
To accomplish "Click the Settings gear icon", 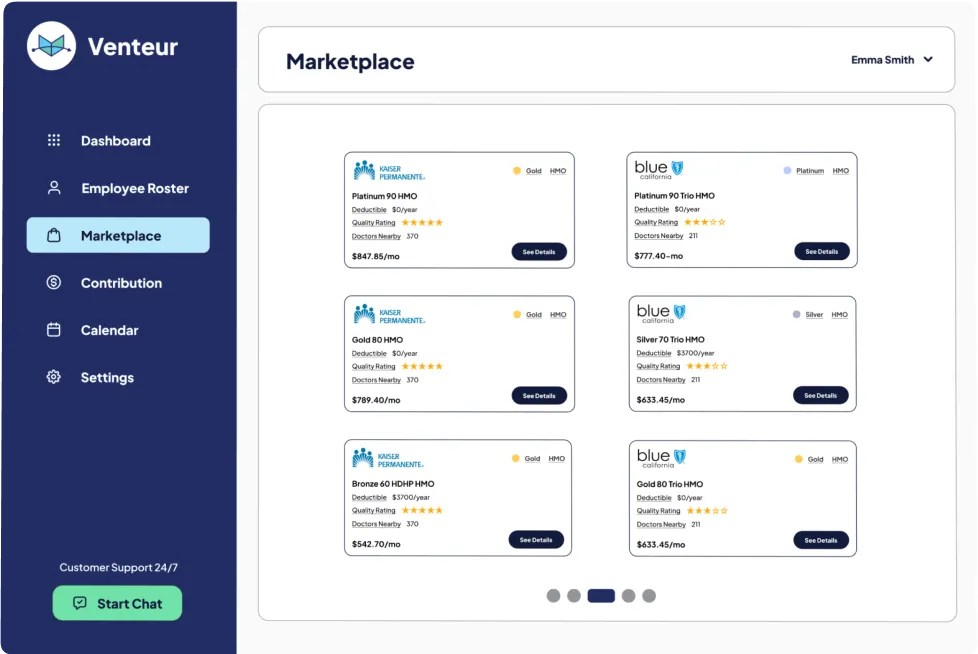I will point(53,377).
